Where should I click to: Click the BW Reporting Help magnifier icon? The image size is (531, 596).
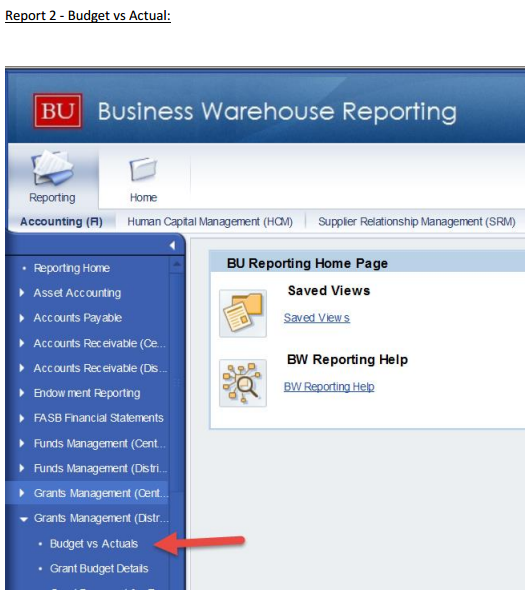pyautogui.click(x=243, y=383)
